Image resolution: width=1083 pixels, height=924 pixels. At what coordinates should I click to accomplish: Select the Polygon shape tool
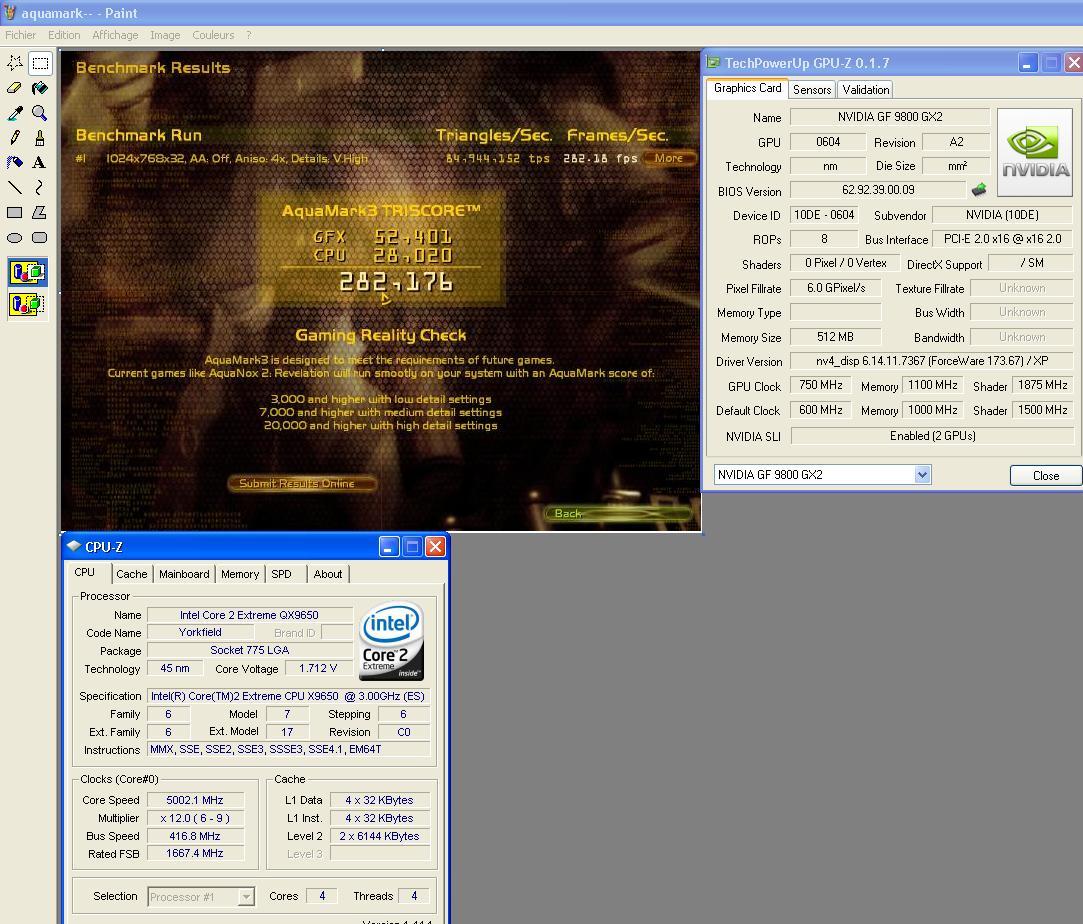click(x=40, y=213)
